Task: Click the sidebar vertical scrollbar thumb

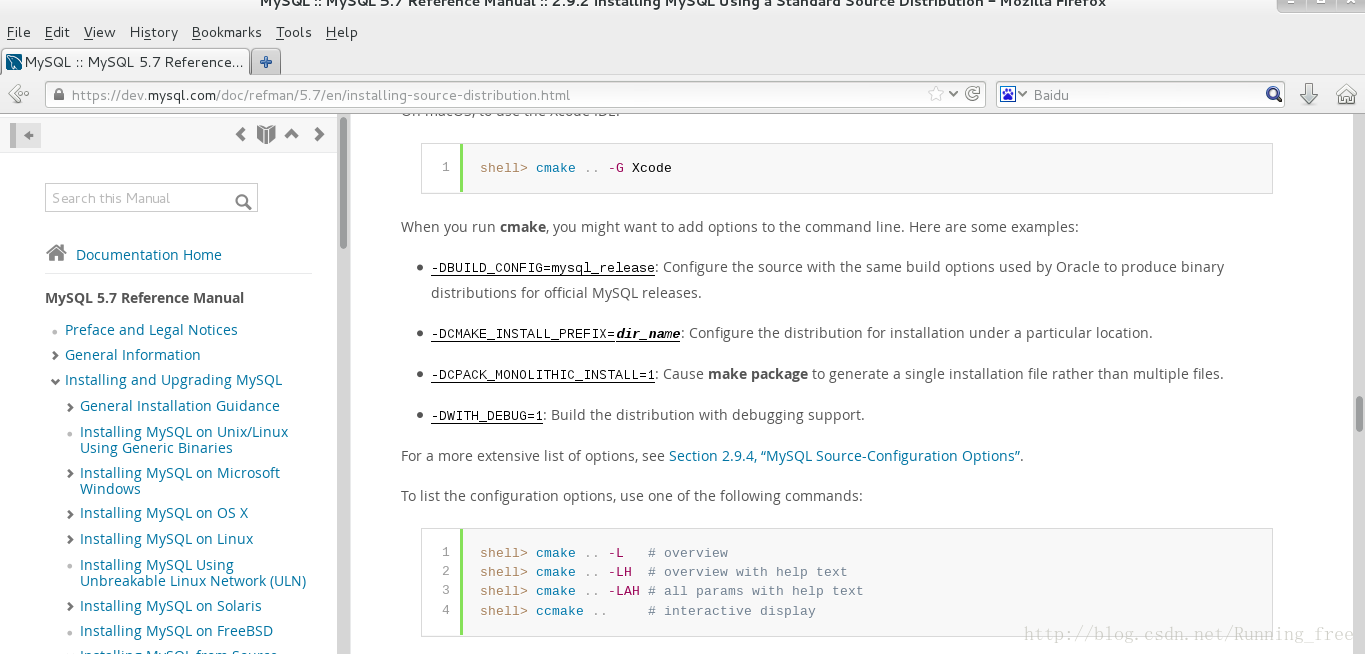Action: coord(344,182)
